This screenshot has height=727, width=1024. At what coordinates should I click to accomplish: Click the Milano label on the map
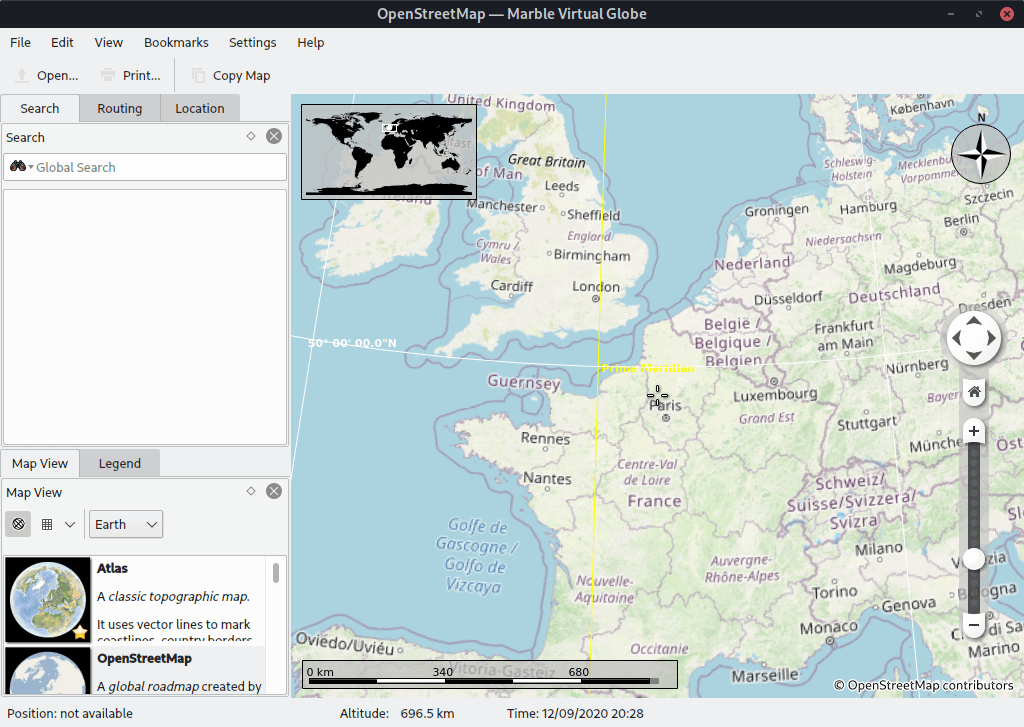tap(879, 549)
